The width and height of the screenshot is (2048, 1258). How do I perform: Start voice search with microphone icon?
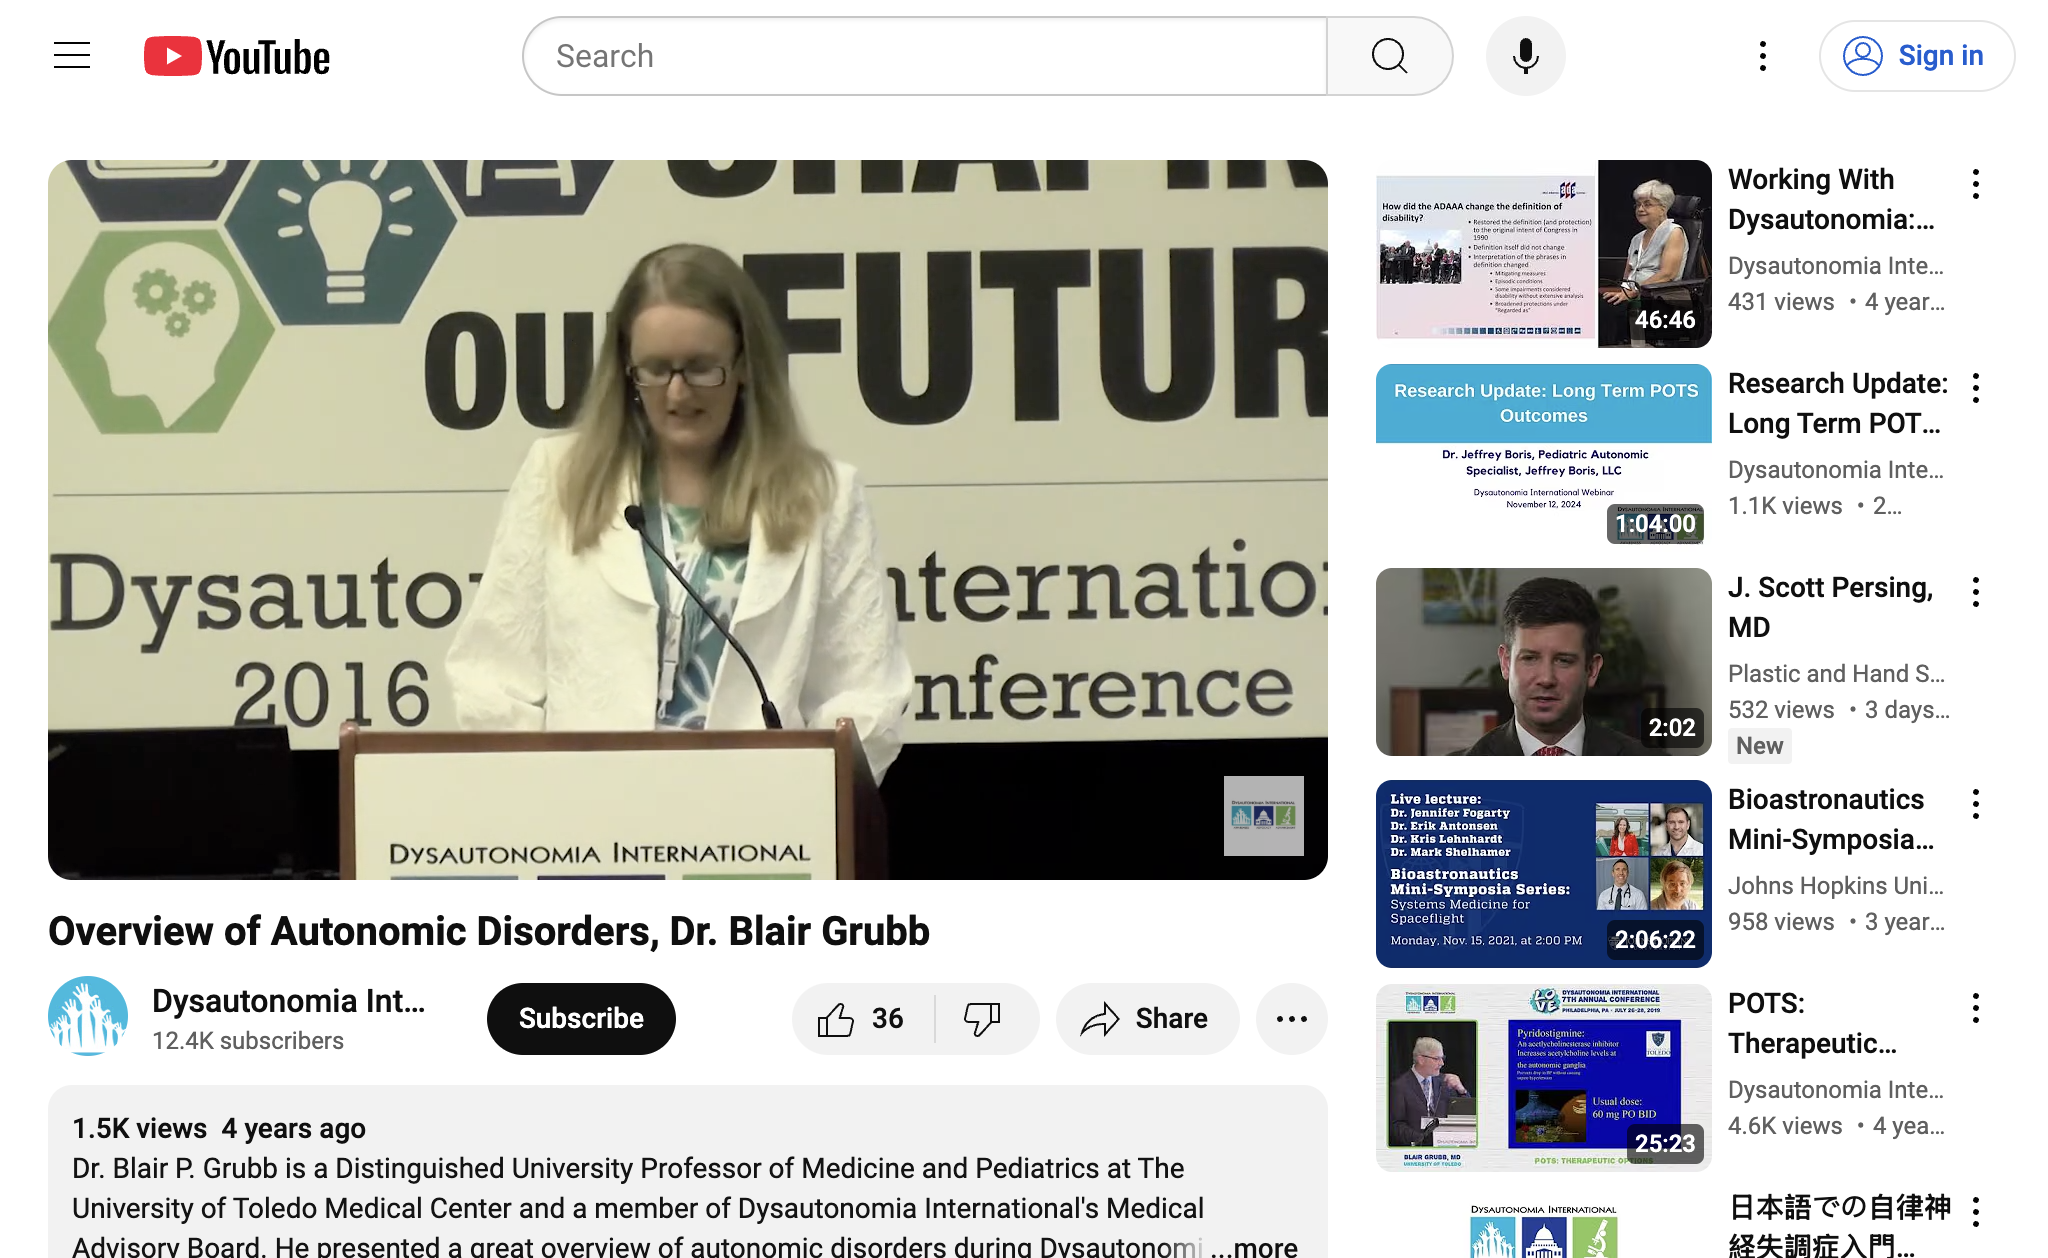[1525, 56]
